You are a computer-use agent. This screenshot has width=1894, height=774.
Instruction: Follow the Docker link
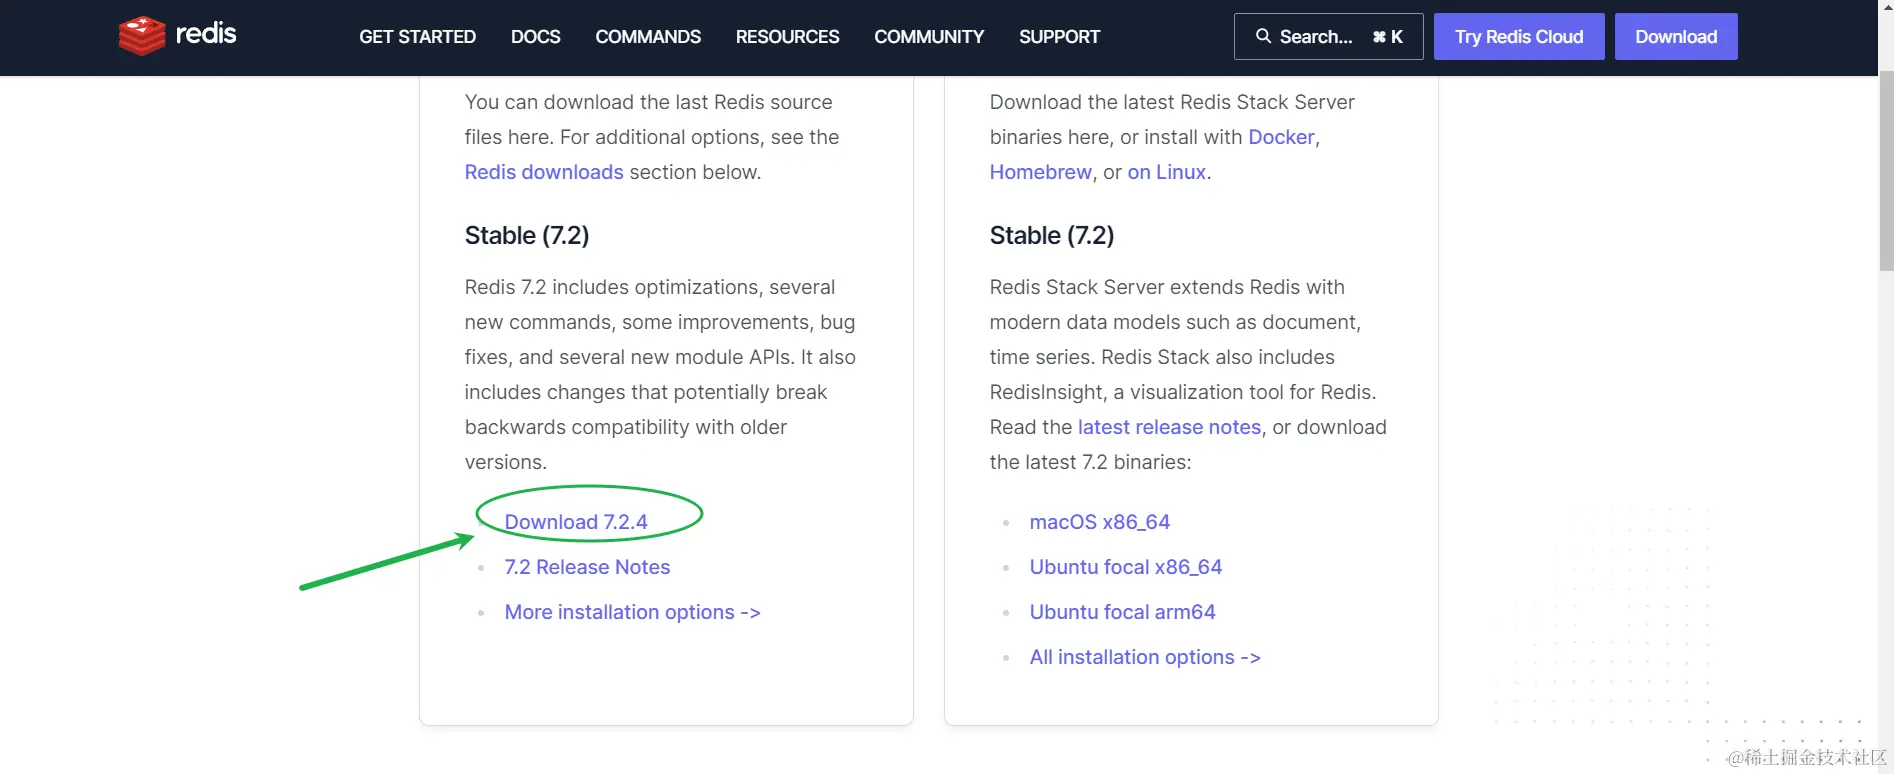[1281, 137]
